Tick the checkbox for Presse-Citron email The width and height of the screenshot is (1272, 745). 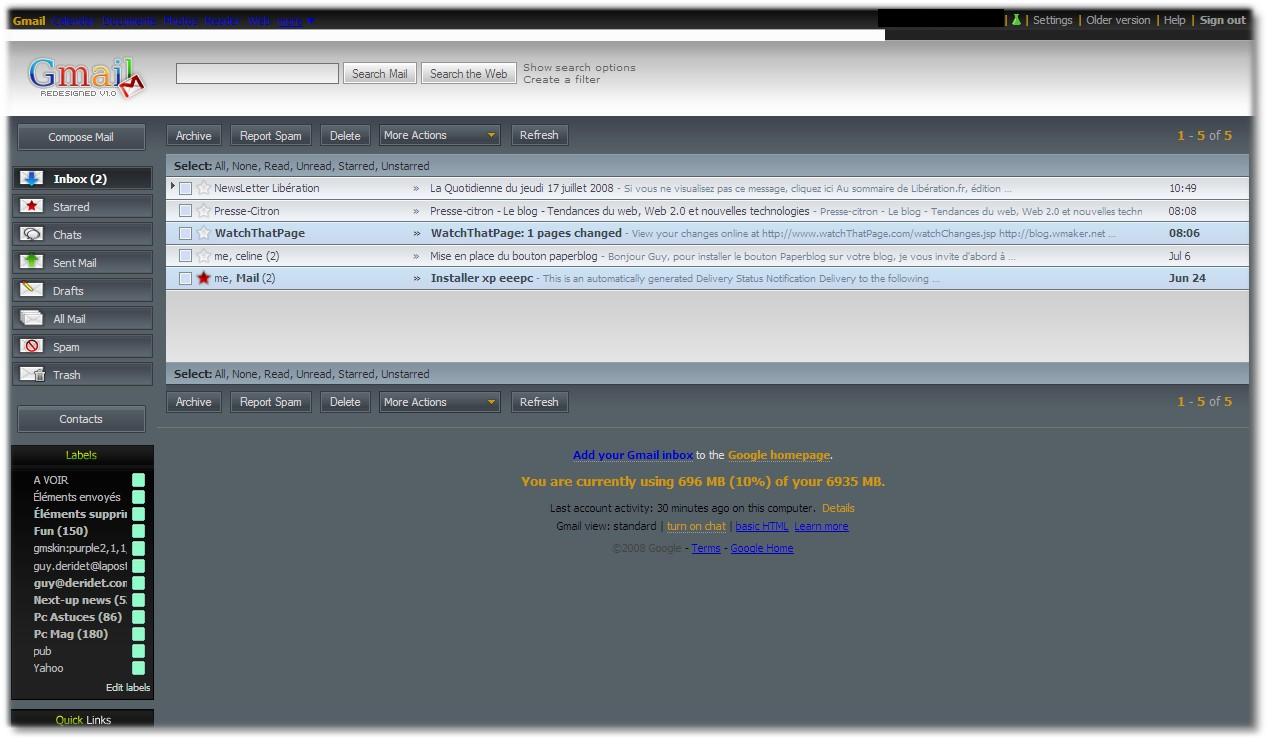tap(185, 211)
